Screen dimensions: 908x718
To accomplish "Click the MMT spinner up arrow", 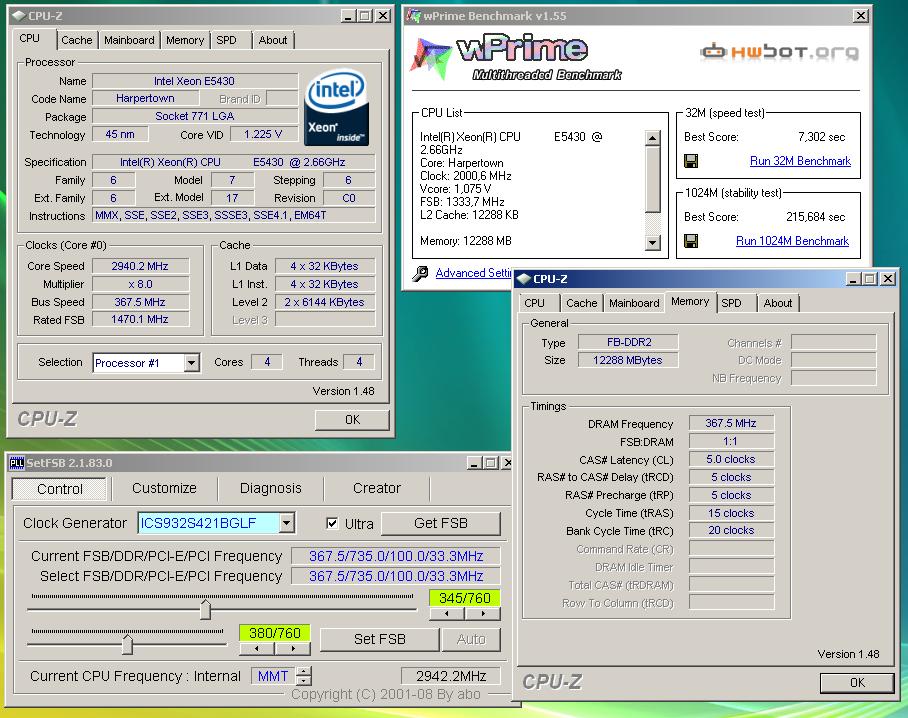I will 304,671.
